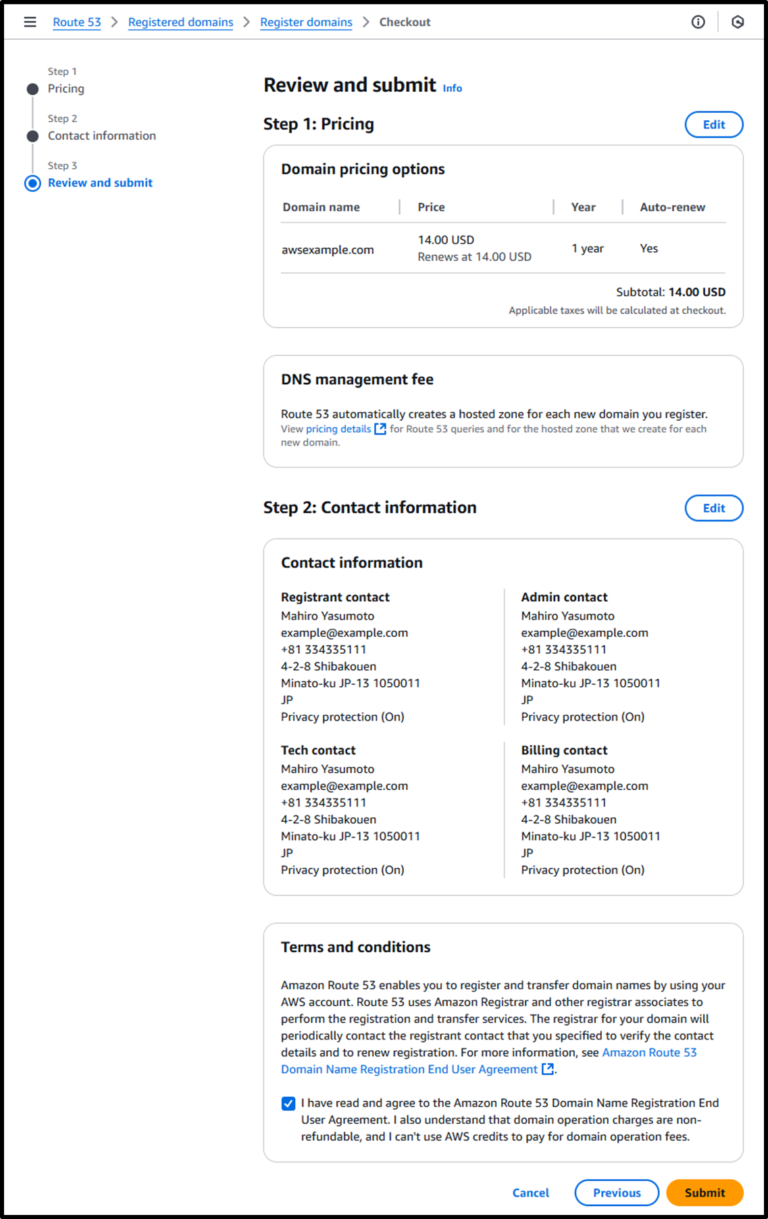Uncheck the End User Agreement checkbox
This screenshot has height=1219, width=768.
288,1103
